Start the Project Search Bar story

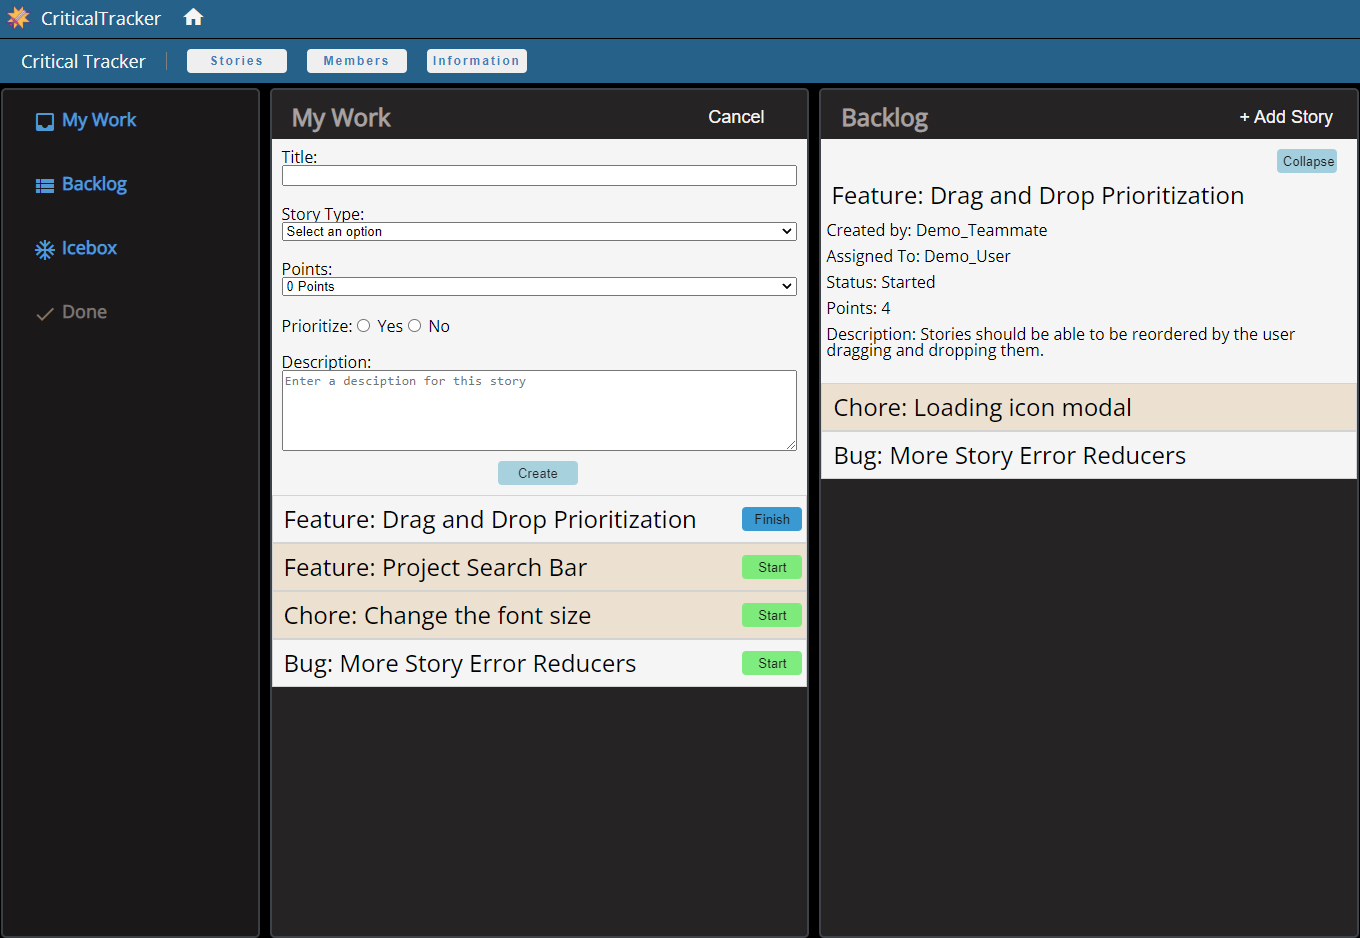pos(771,567)
